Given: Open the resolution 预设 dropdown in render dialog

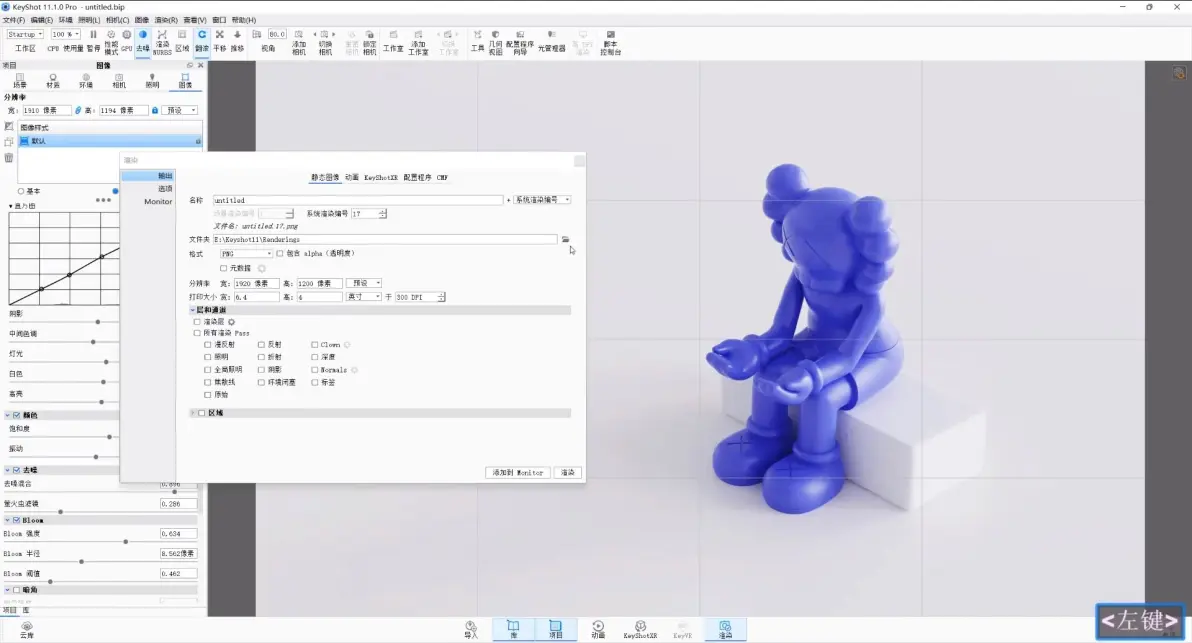Looking at the screenshot, I should click(x=364, y=283).
